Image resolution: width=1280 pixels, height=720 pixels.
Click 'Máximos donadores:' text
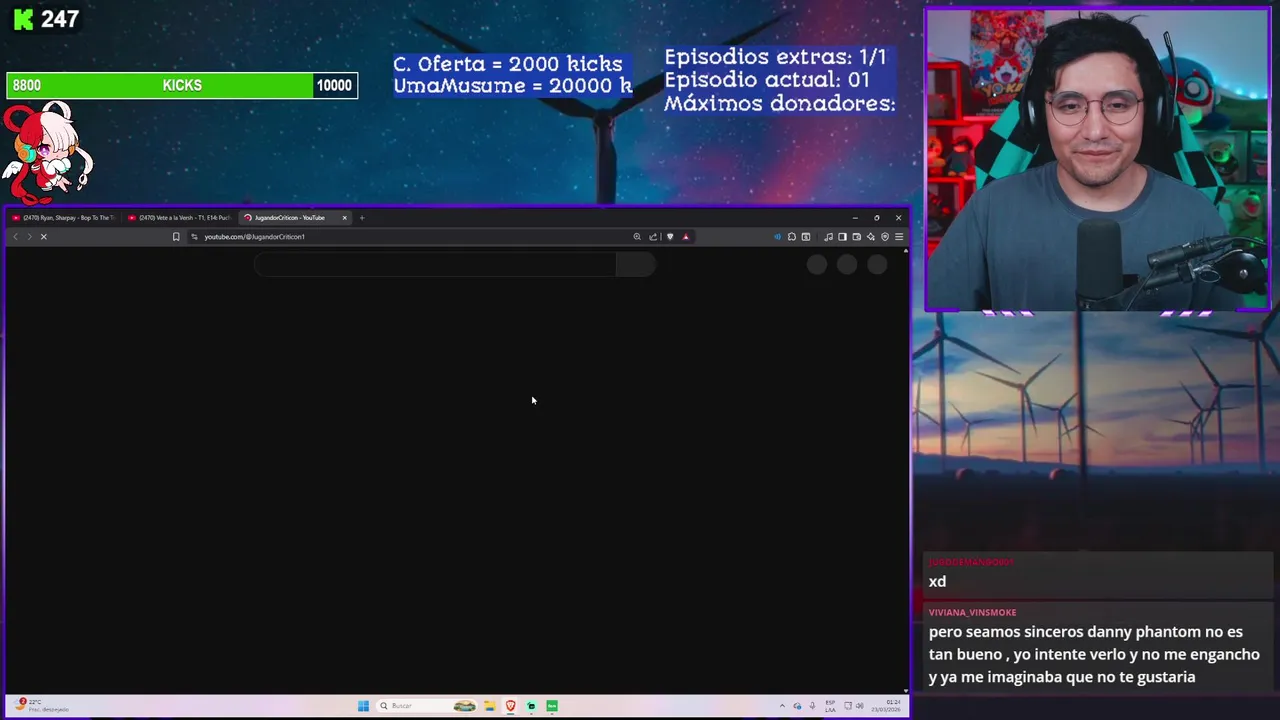780,103
